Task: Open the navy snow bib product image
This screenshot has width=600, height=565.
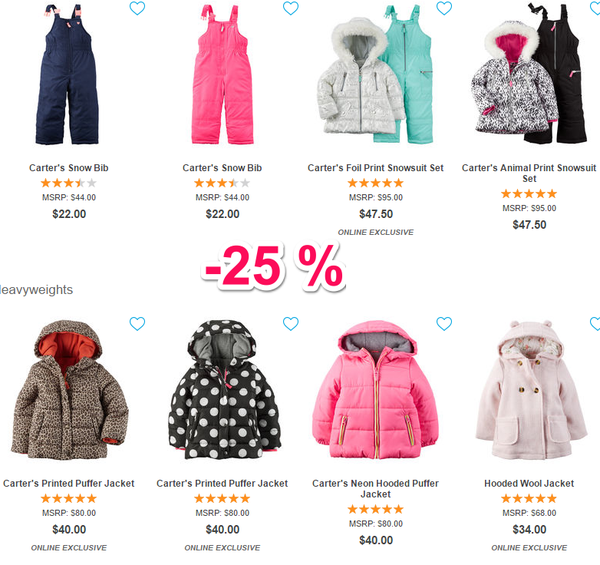Action: [67, 75]
